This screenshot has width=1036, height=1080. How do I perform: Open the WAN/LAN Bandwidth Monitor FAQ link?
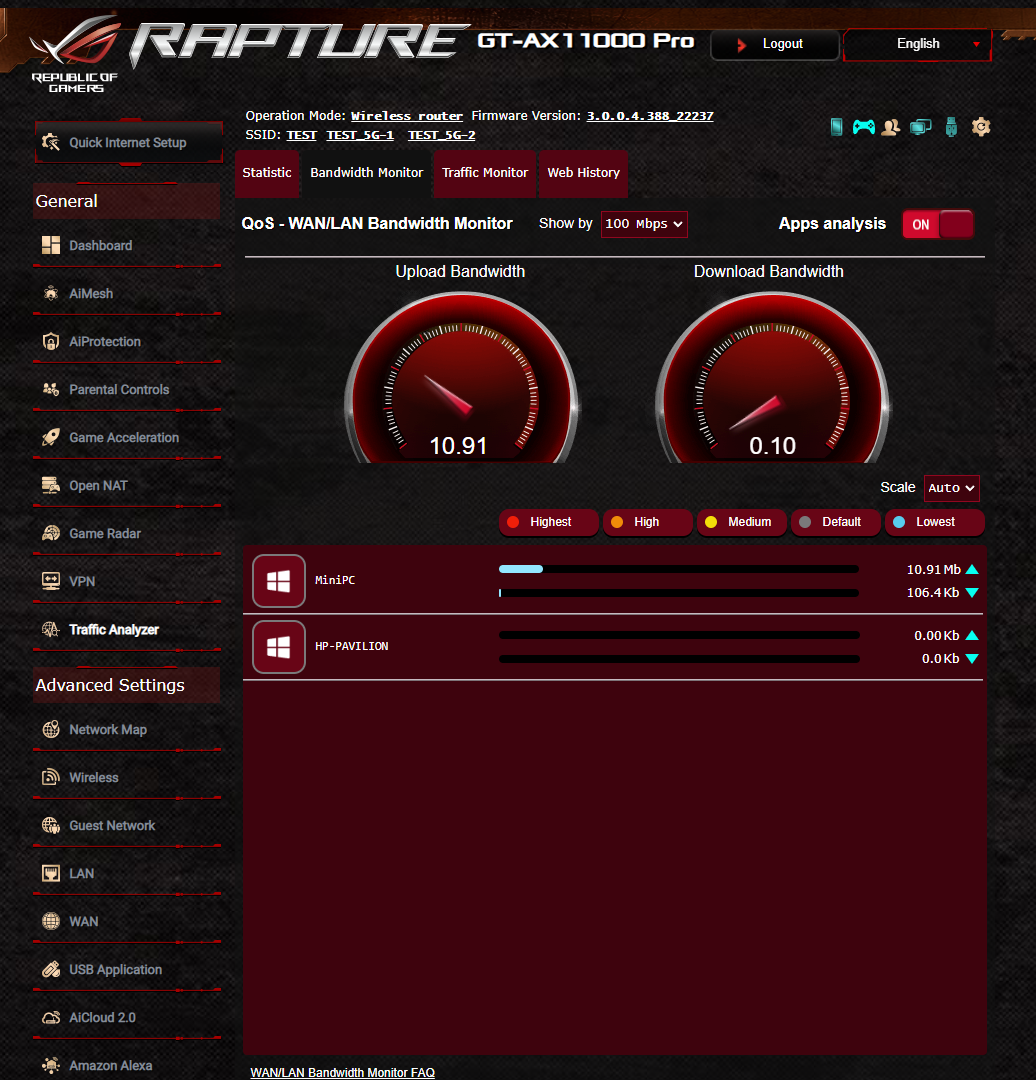tap(342, 1072)
